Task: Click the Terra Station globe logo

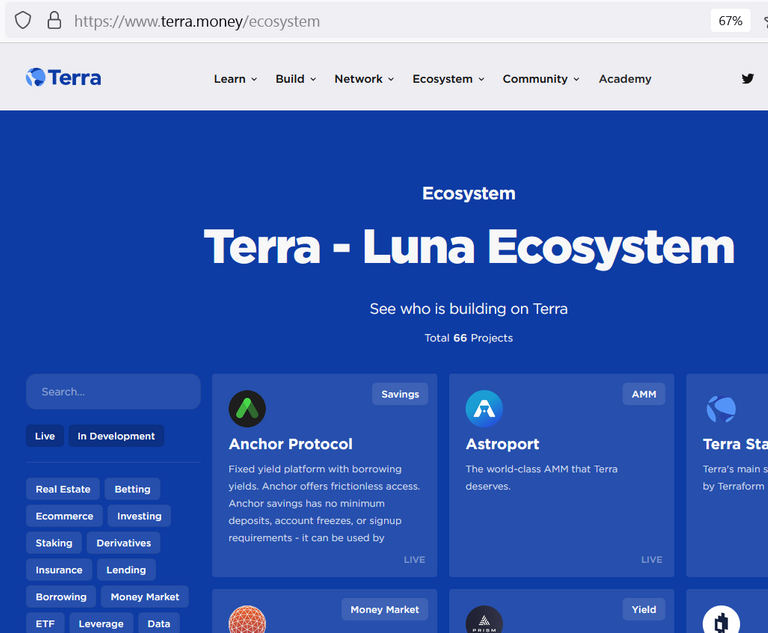Action: [x=721, y=409]
